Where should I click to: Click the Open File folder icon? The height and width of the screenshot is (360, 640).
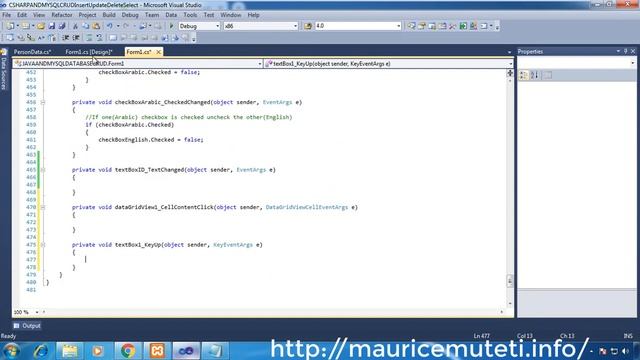(41, 26)
